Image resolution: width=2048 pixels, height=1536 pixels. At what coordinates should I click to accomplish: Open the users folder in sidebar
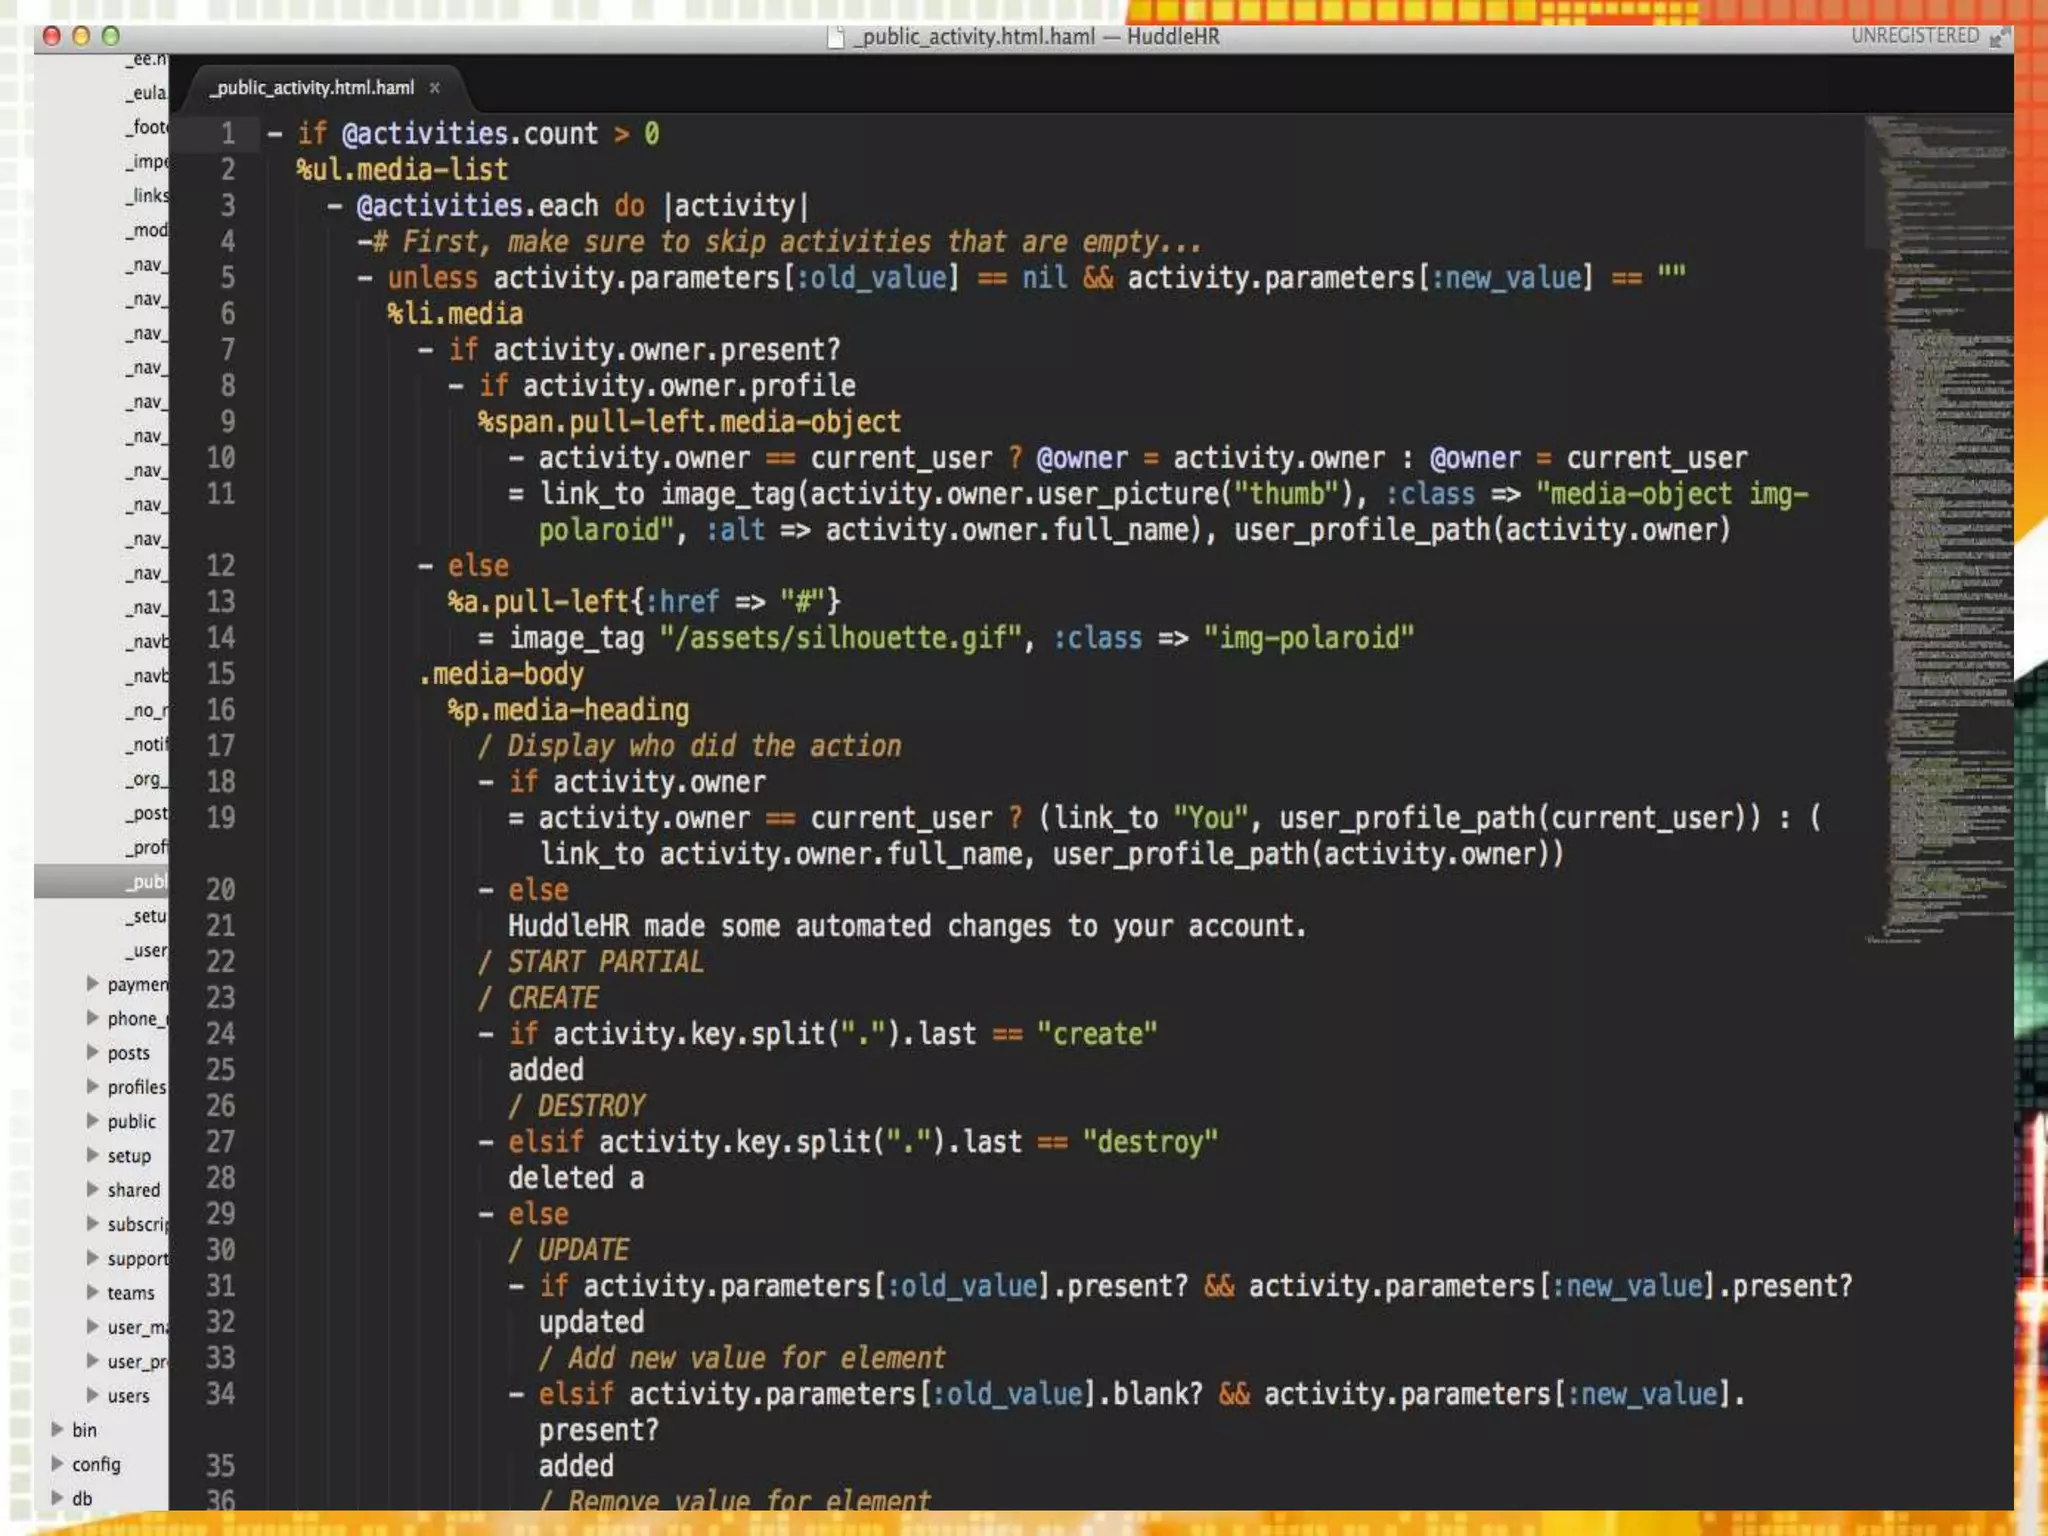pyautogui.click(x=128, y=1396)
